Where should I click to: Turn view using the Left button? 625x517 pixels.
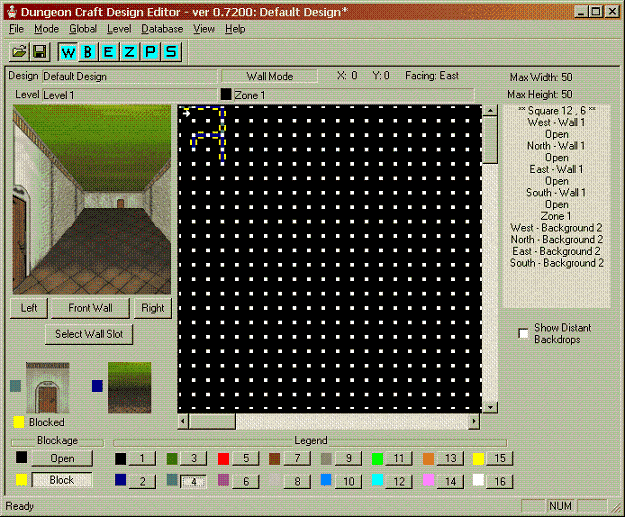coord(29,308)
